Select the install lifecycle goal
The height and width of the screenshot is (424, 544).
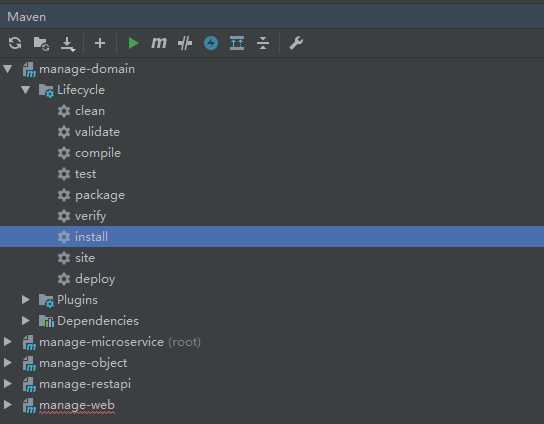pyautogui.click(x=272, y=237)
